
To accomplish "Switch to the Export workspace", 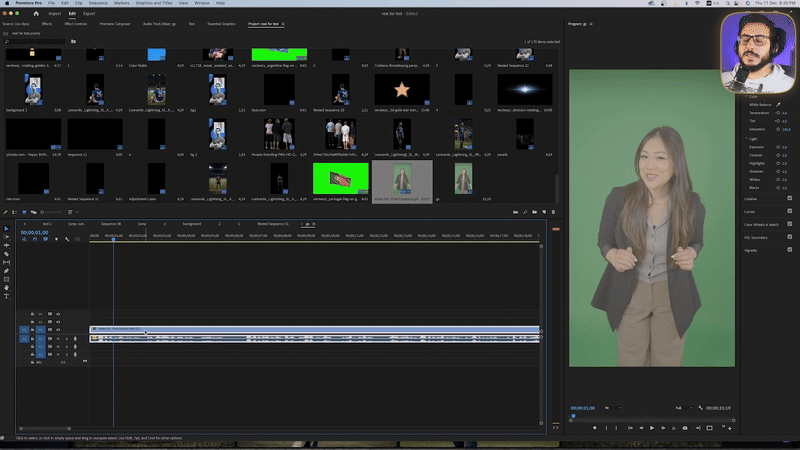I will (89, 14).
